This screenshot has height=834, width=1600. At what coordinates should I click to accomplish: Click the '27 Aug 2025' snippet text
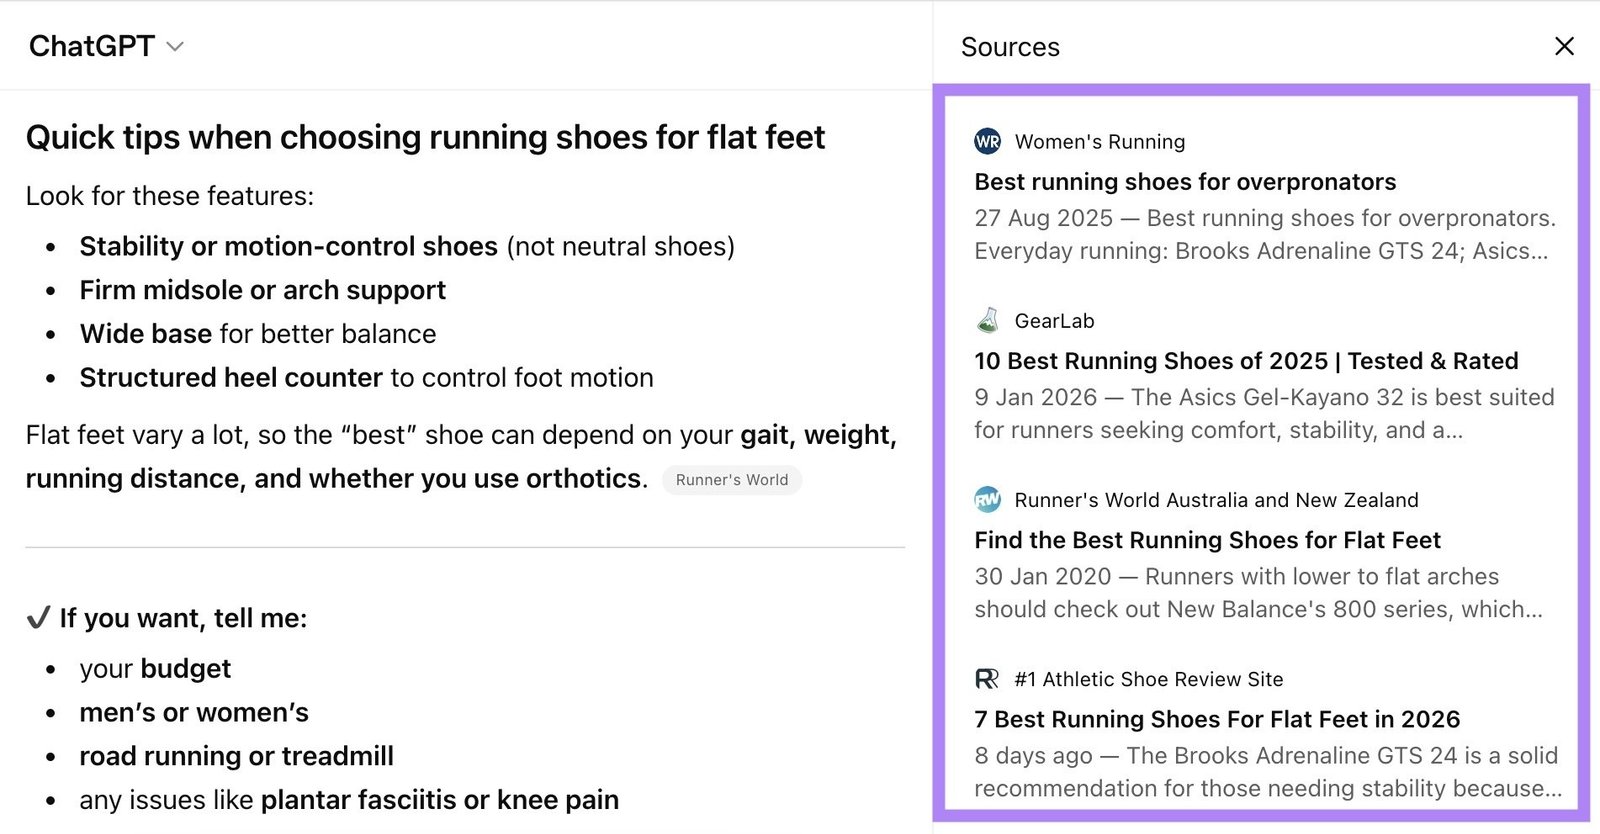(1265, 234)
